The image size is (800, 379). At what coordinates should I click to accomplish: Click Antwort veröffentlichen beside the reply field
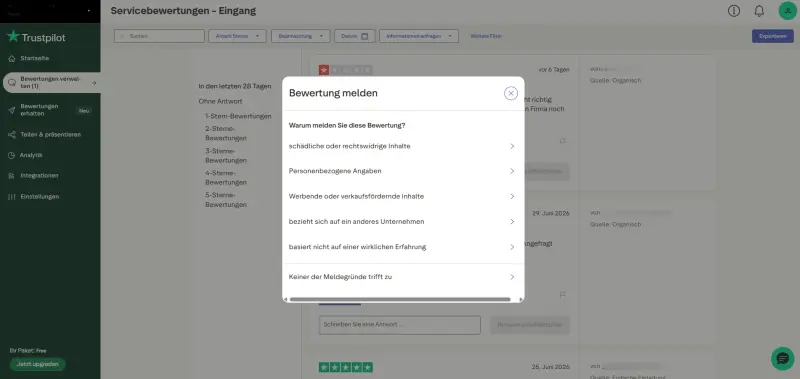(530, 325)
